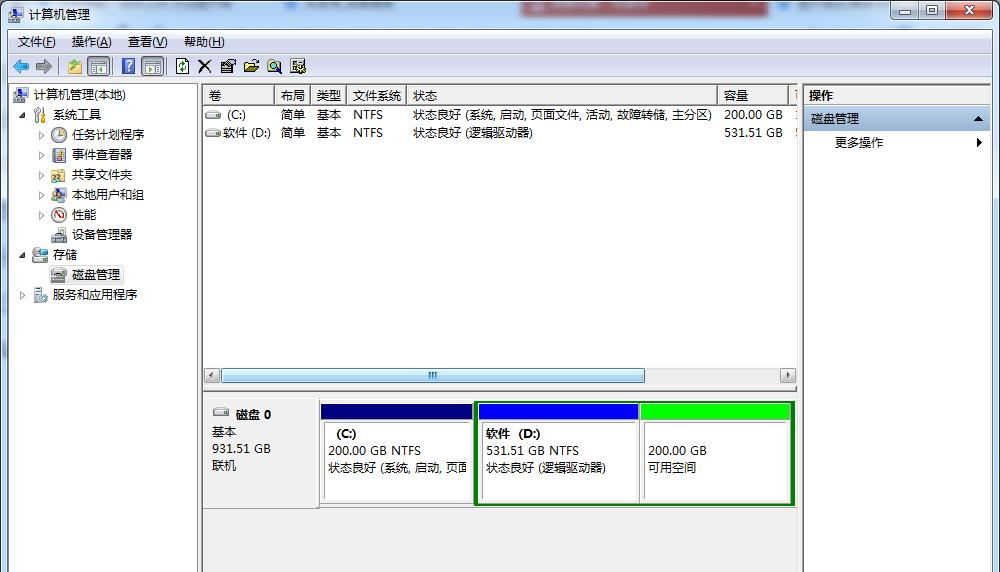
Task: Click the Up one level folder icon
Action: click(75, 66)
